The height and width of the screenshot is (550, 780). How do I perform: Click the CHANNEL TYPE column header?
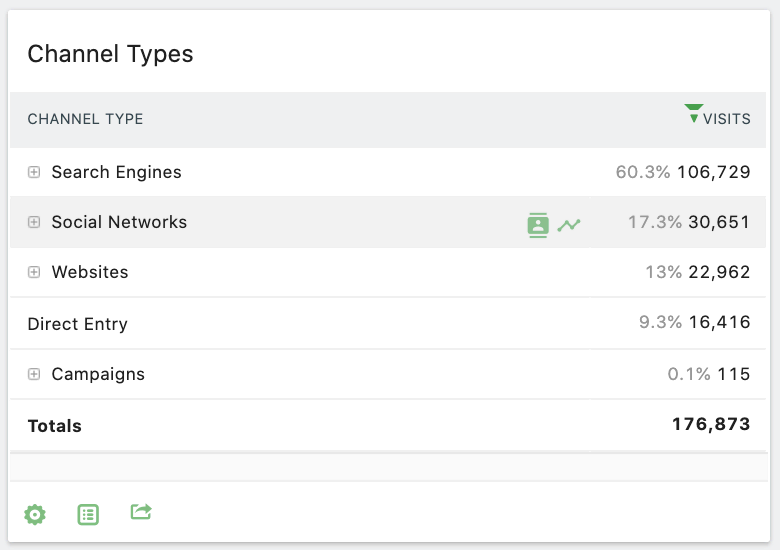85,119
